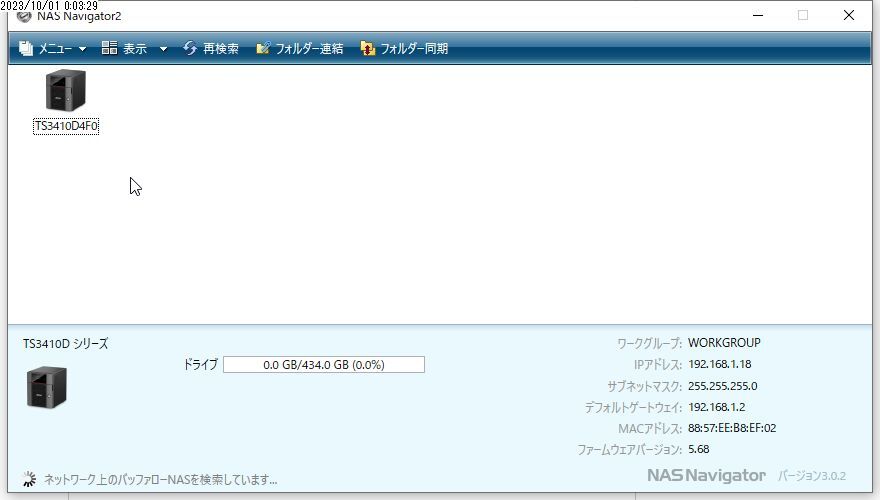Click the IPアドレス label
Image resolution: width=880 pixels, height=500 pixels.
click(658, 365)
